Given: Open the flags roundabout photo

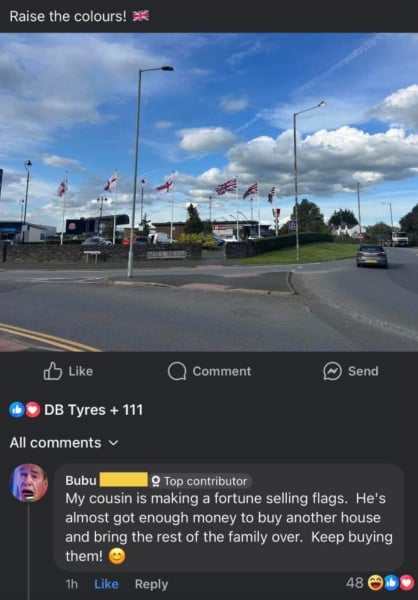Looking at the screenshot, I should click(209, 192).
